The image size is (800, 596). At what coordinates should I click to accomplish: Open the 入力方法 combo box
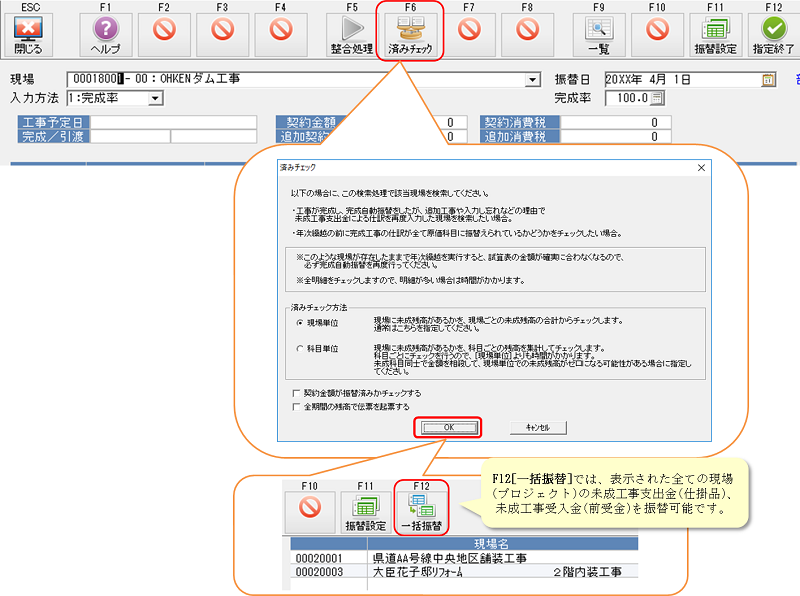tap(155, 98)
